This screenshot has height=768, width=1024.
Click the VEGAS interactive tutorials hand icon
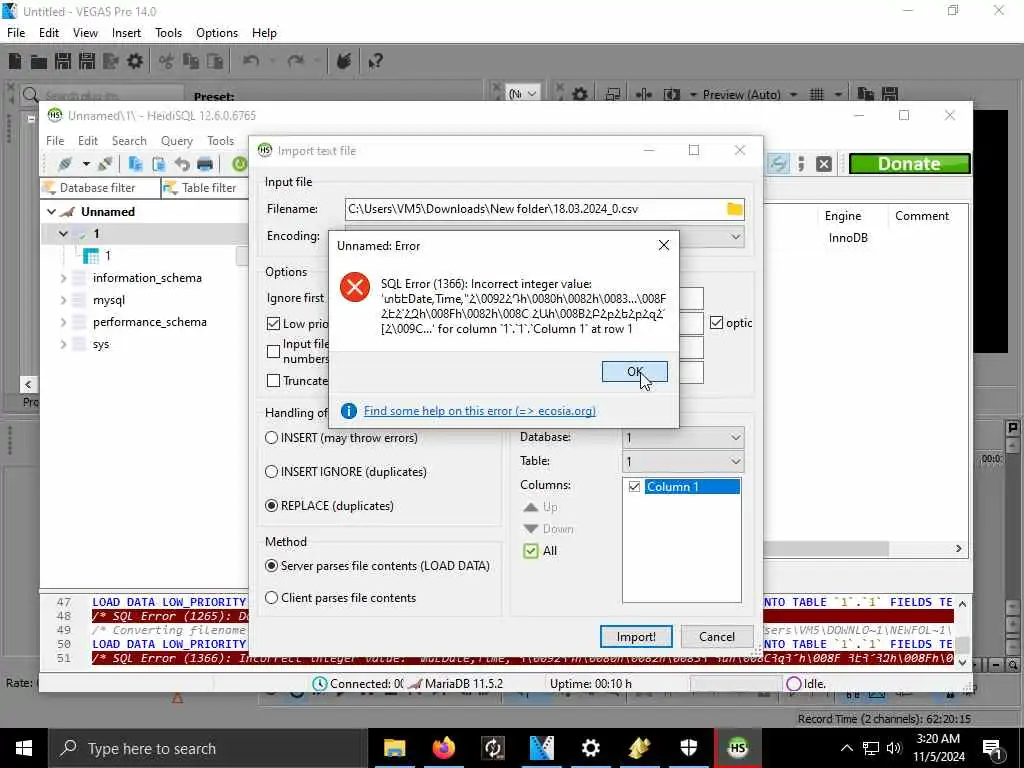click(344, 61)
